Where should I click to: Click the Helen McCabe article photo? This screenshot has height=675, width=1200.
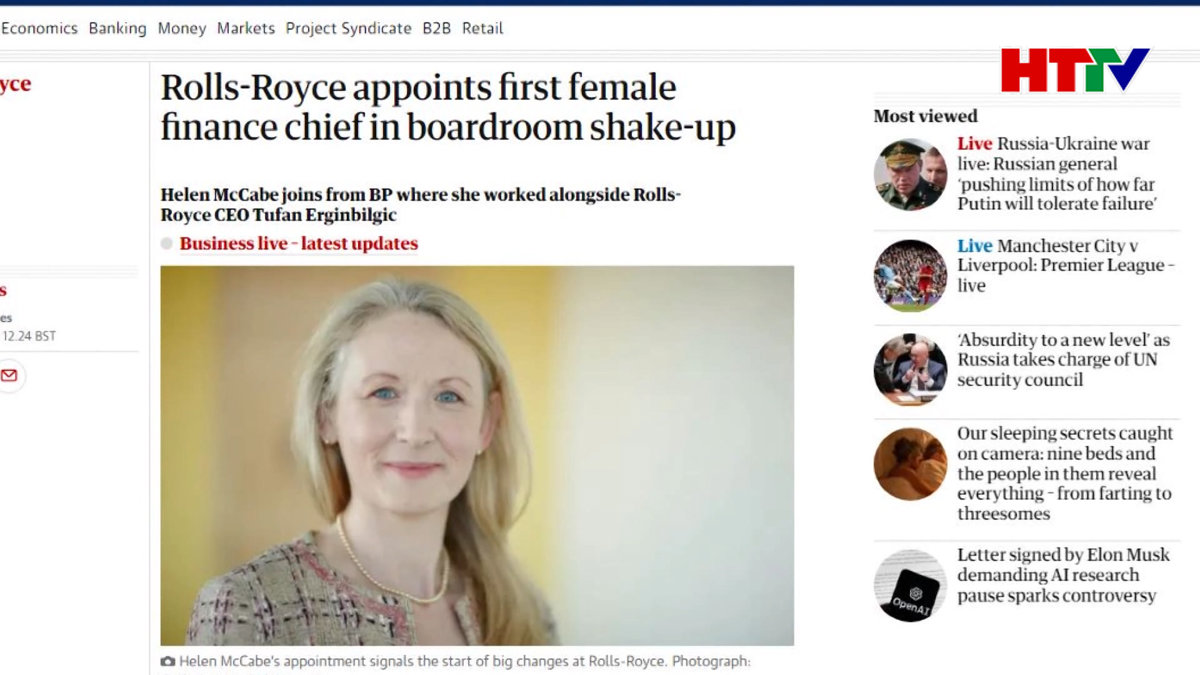pos(477,455)
